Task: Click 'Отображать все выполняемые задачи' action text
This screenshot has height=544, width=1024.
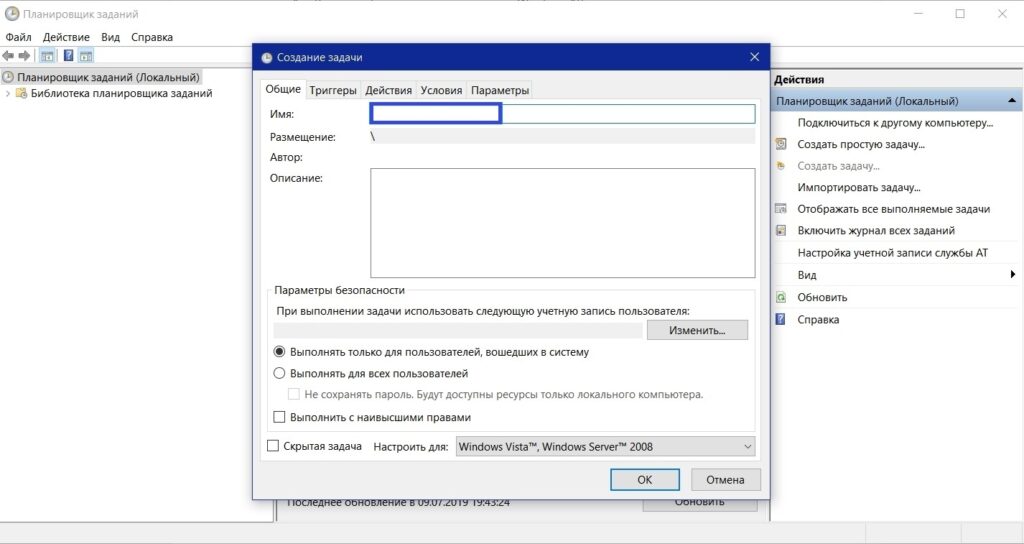Action: [893, 209]
